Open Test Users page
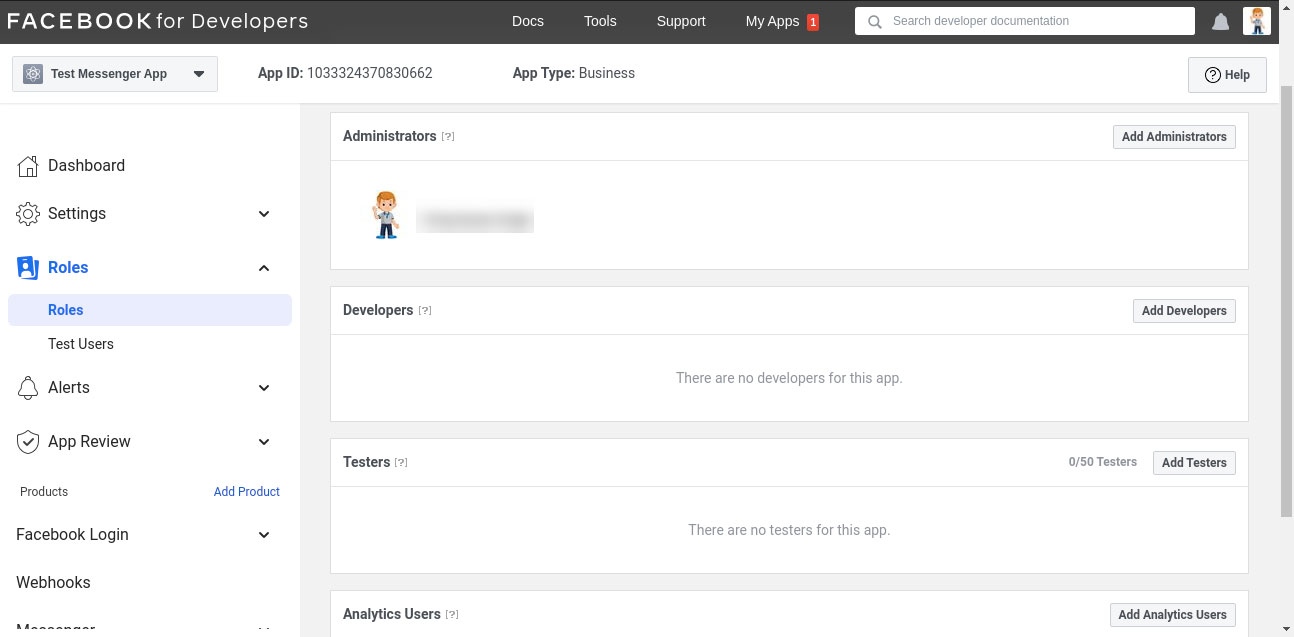This screenshot has height=637, width=1294. (x=81, y=344)
